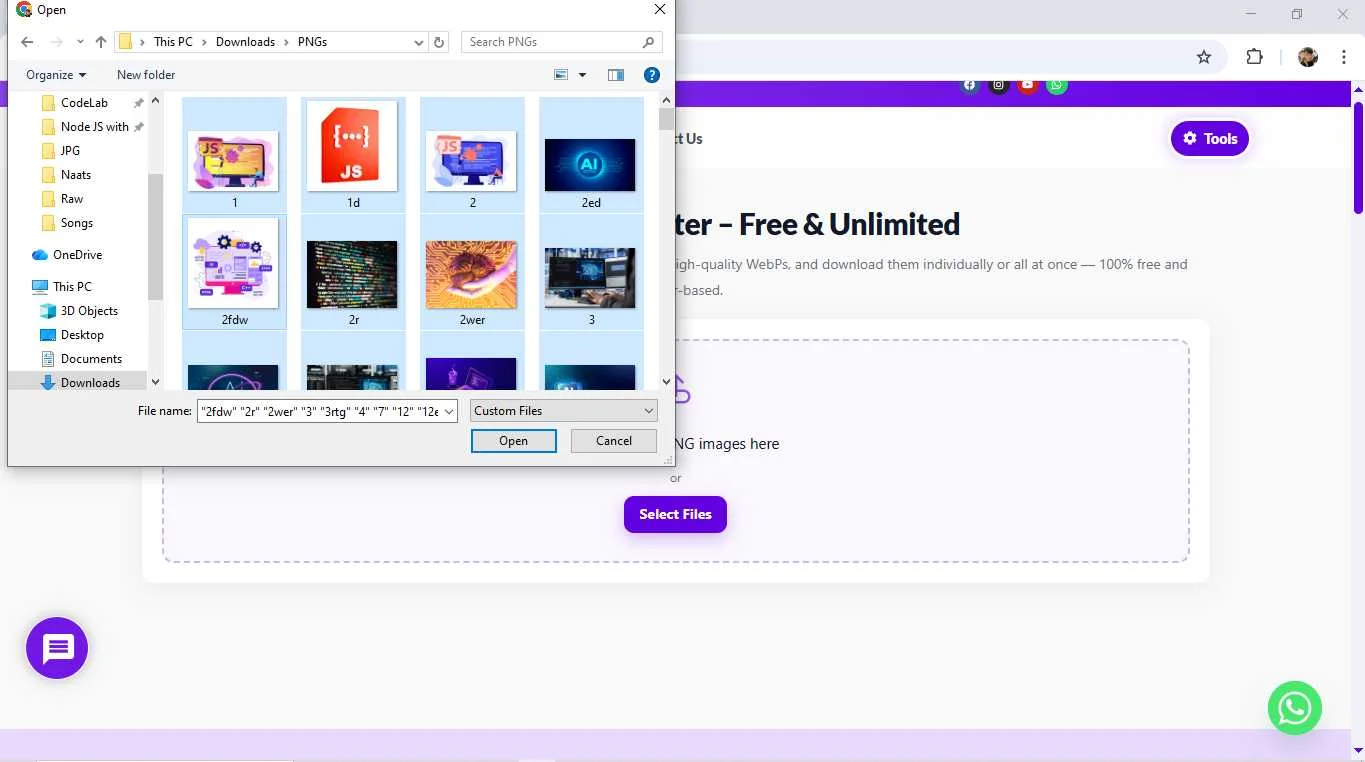Viewport: 1365px width, 762px height.
Task: Open the Instagram social icon
Action: tap(998, 85)
